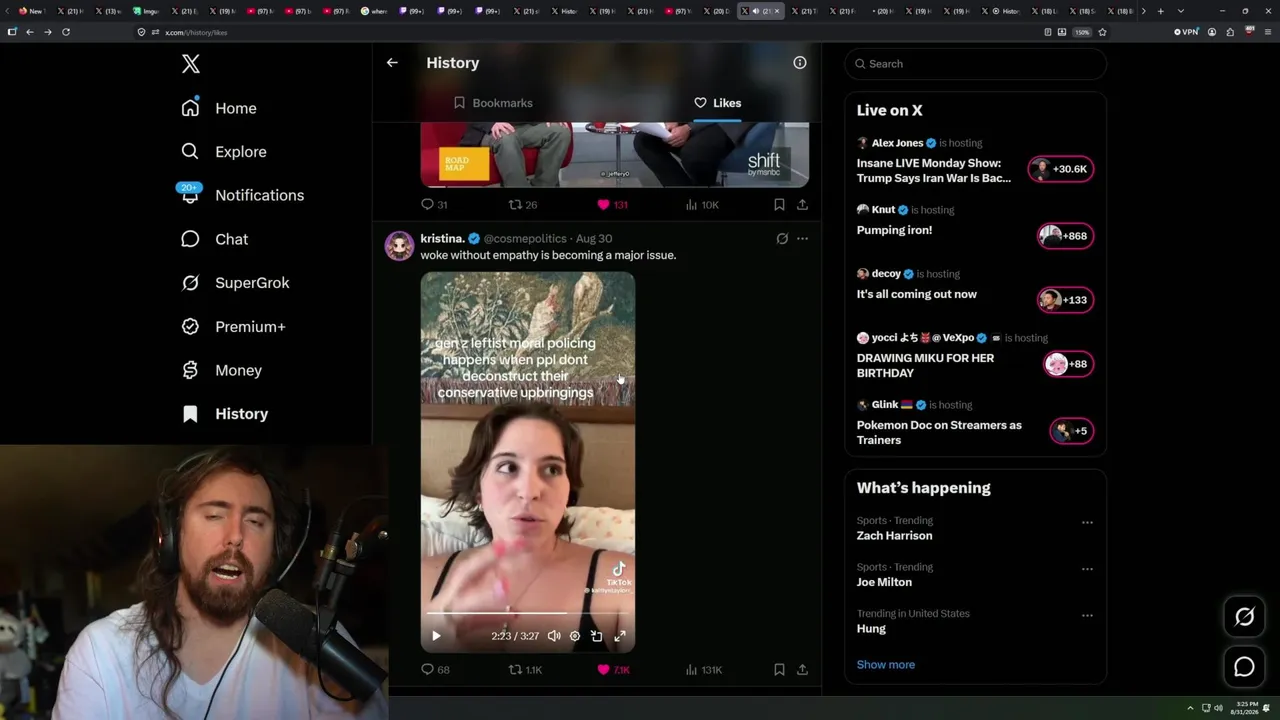Join Knut's Pumping iron live
The image size is (1280, 720).
pyautogui.click(x=1065, y=236)
